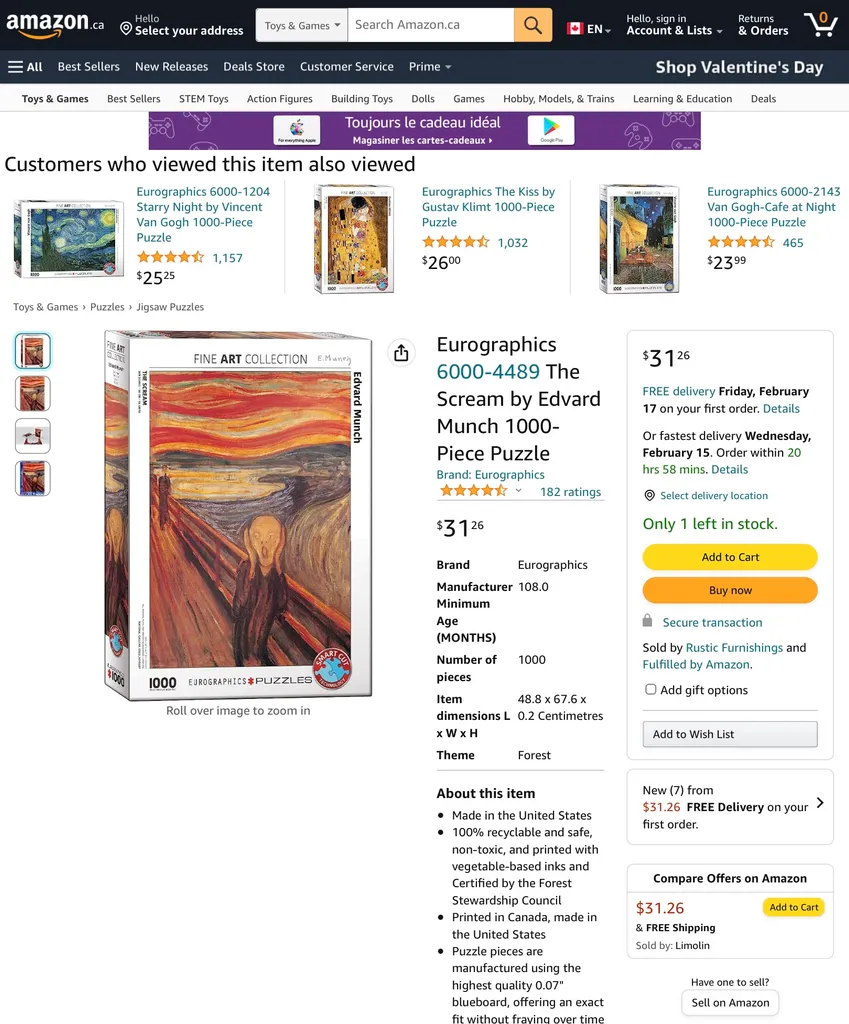This screenshot has height=1024, width=849.
Task: Switch to the STEM Toys category tab
Action: 203,98
